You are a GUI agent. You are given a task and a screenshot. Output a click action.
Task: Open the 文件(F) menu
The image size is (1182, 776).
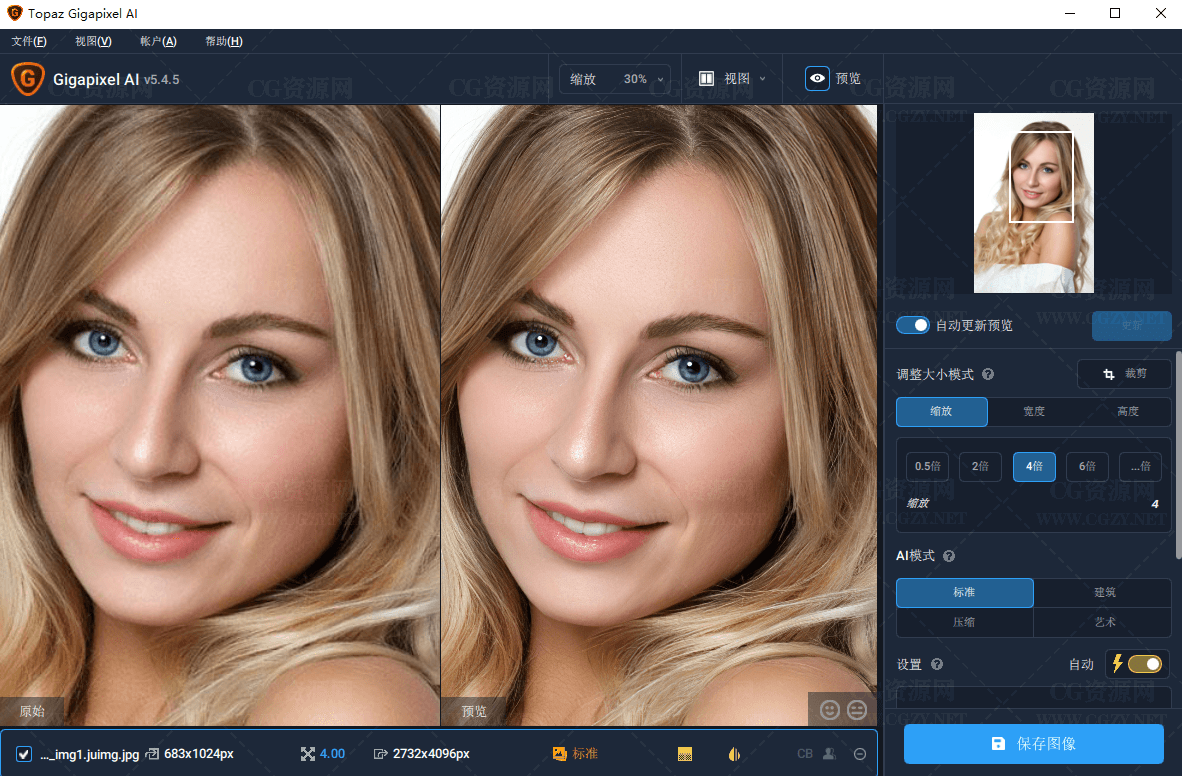[29, 41]
